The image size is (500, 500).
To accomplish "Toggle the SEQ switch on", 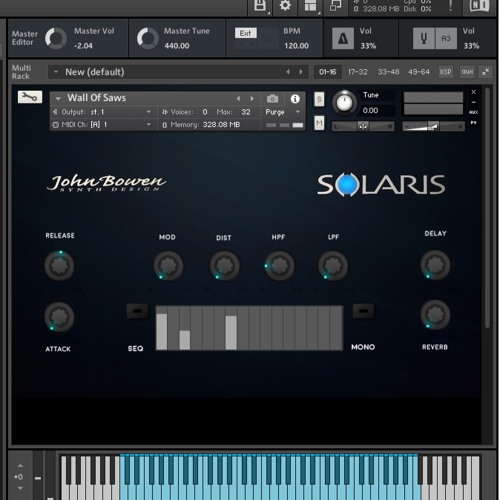I will point(137,311).
